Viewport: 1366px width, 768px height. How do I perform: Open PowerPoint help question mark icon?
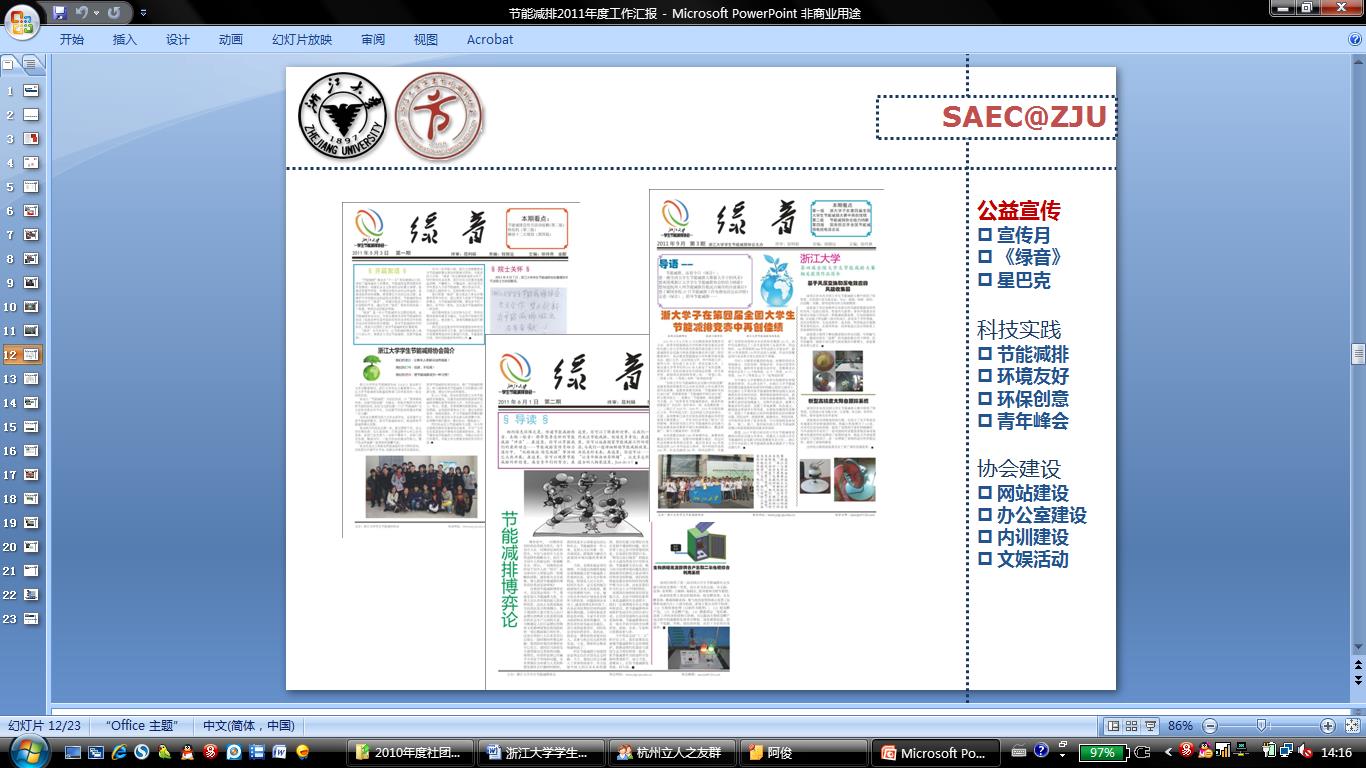click(1355, 39)
